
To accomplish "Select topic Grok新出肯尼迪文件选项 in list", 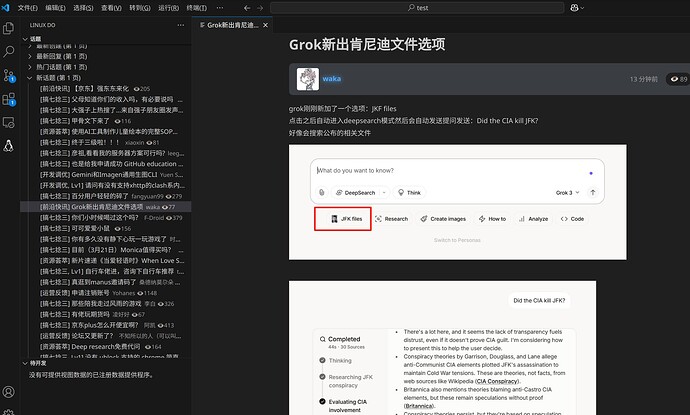I will click(x=106, y=207).
